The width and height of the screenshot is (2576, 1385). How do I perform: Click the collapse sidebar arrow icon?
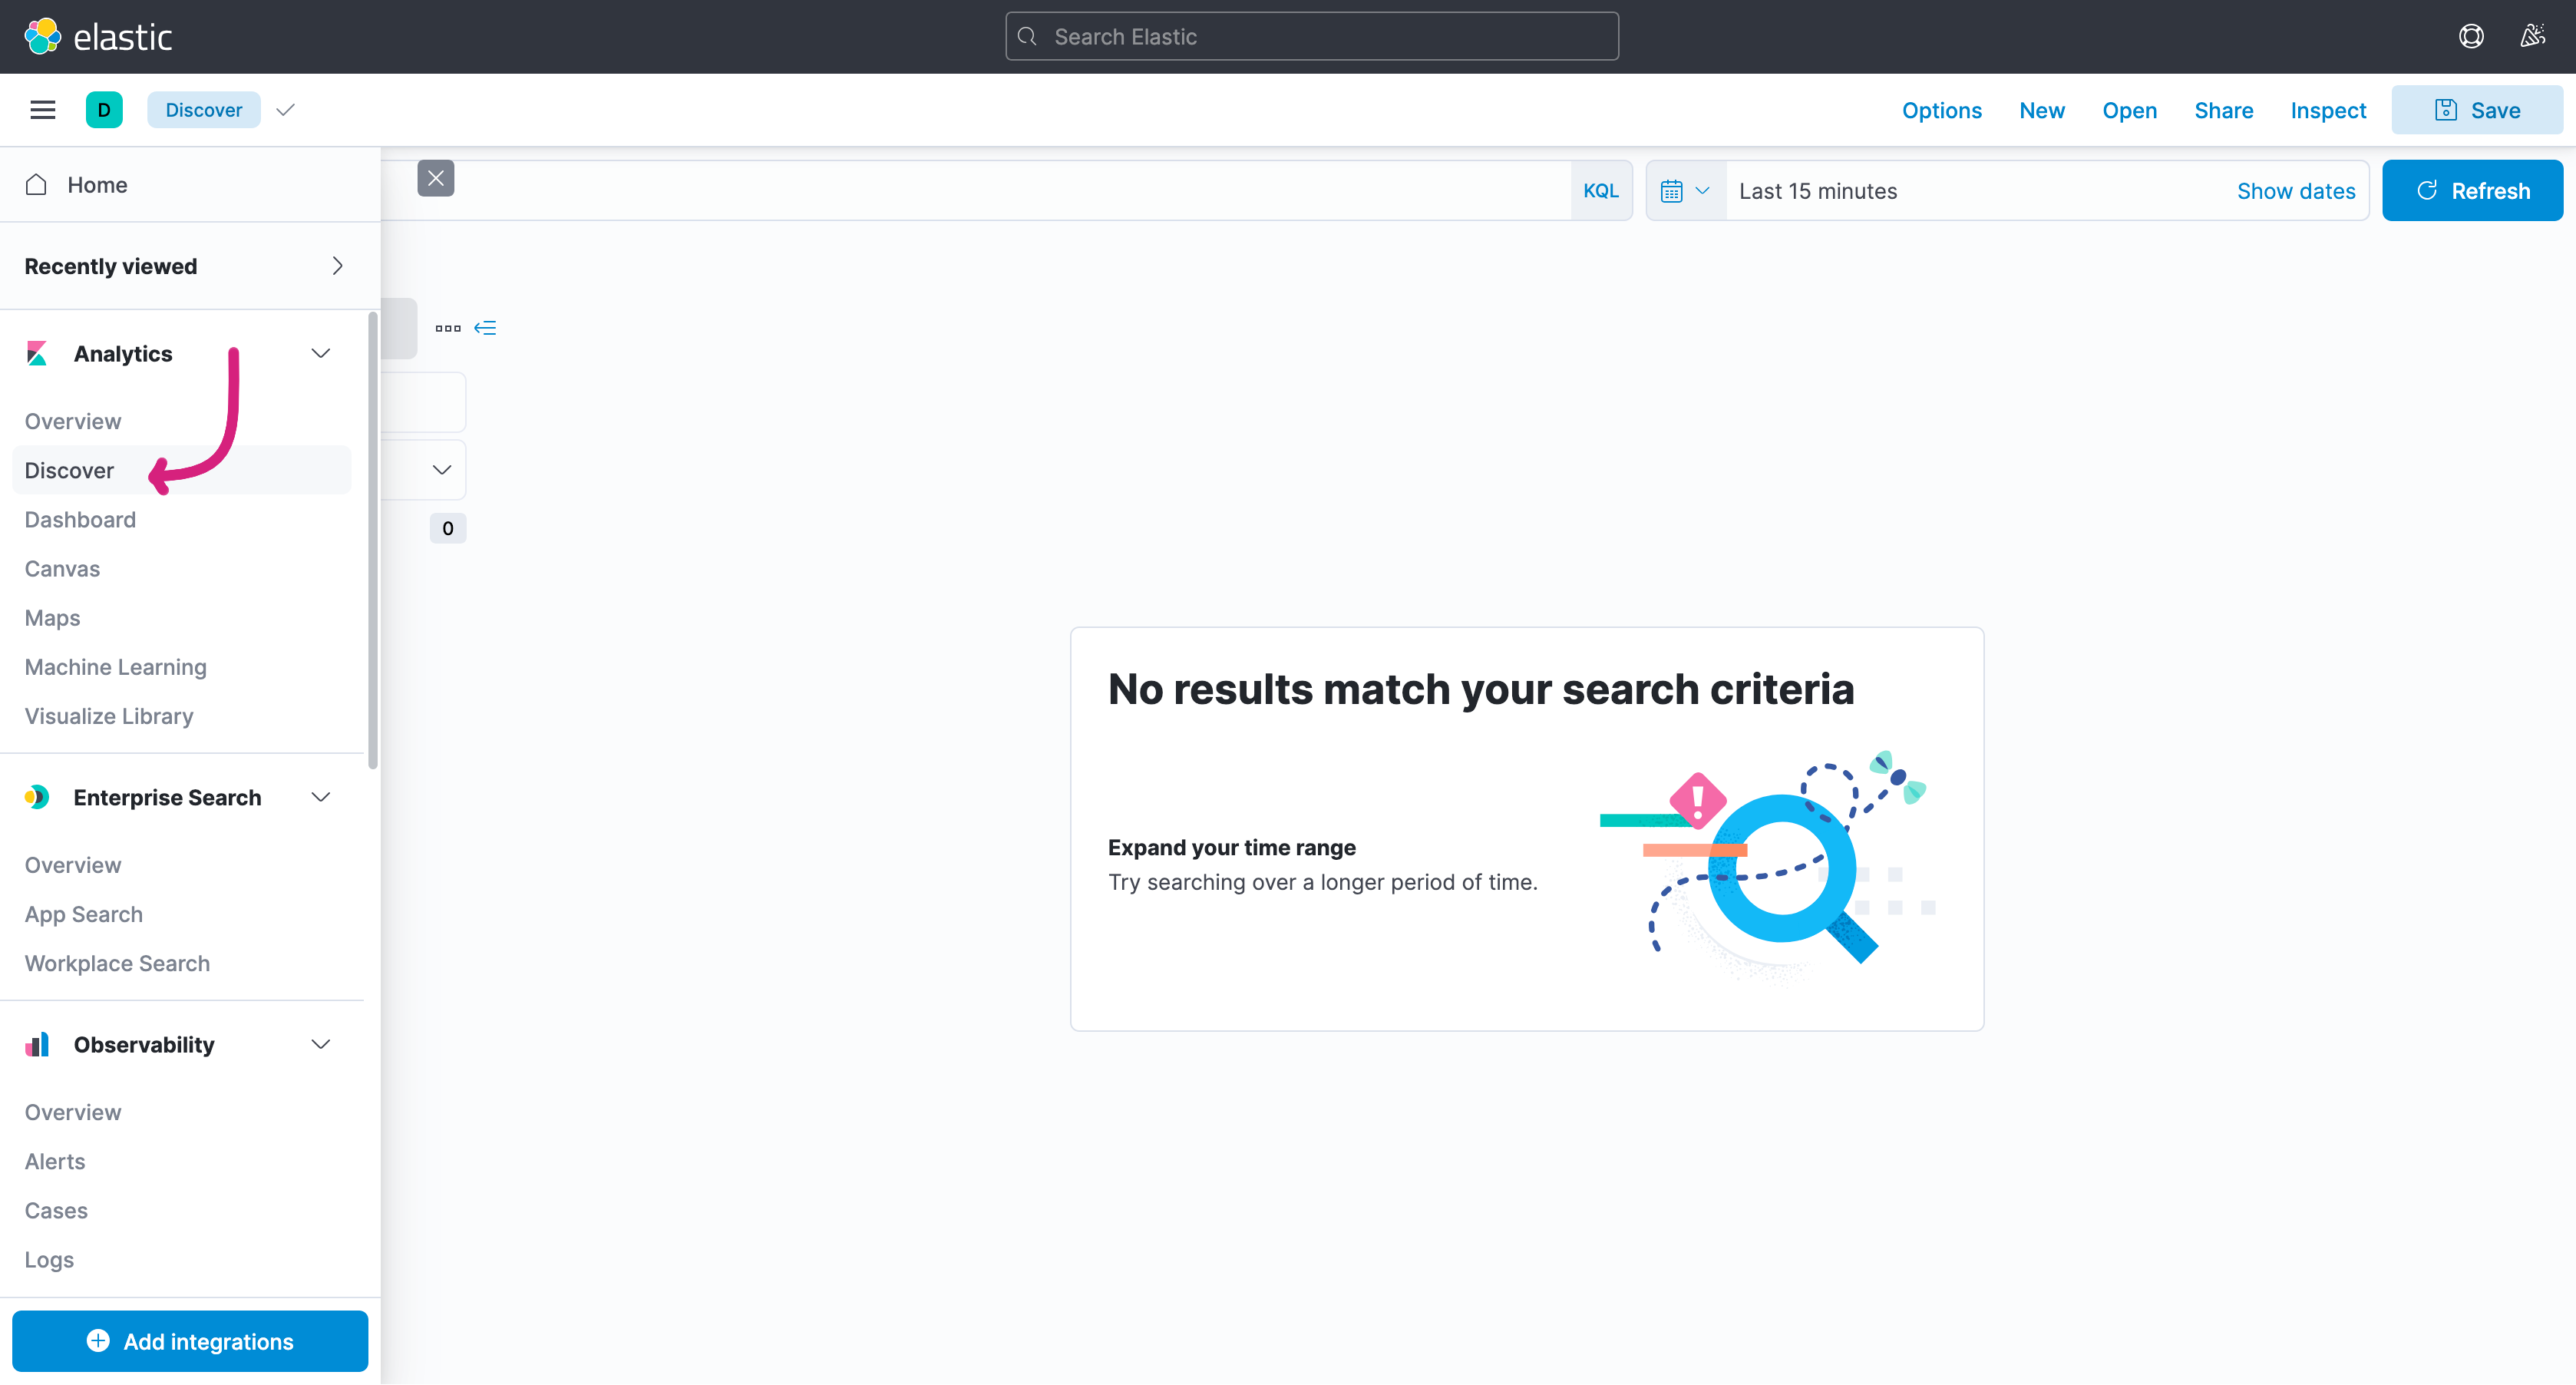pyautogui.click(x=485, y=328)
